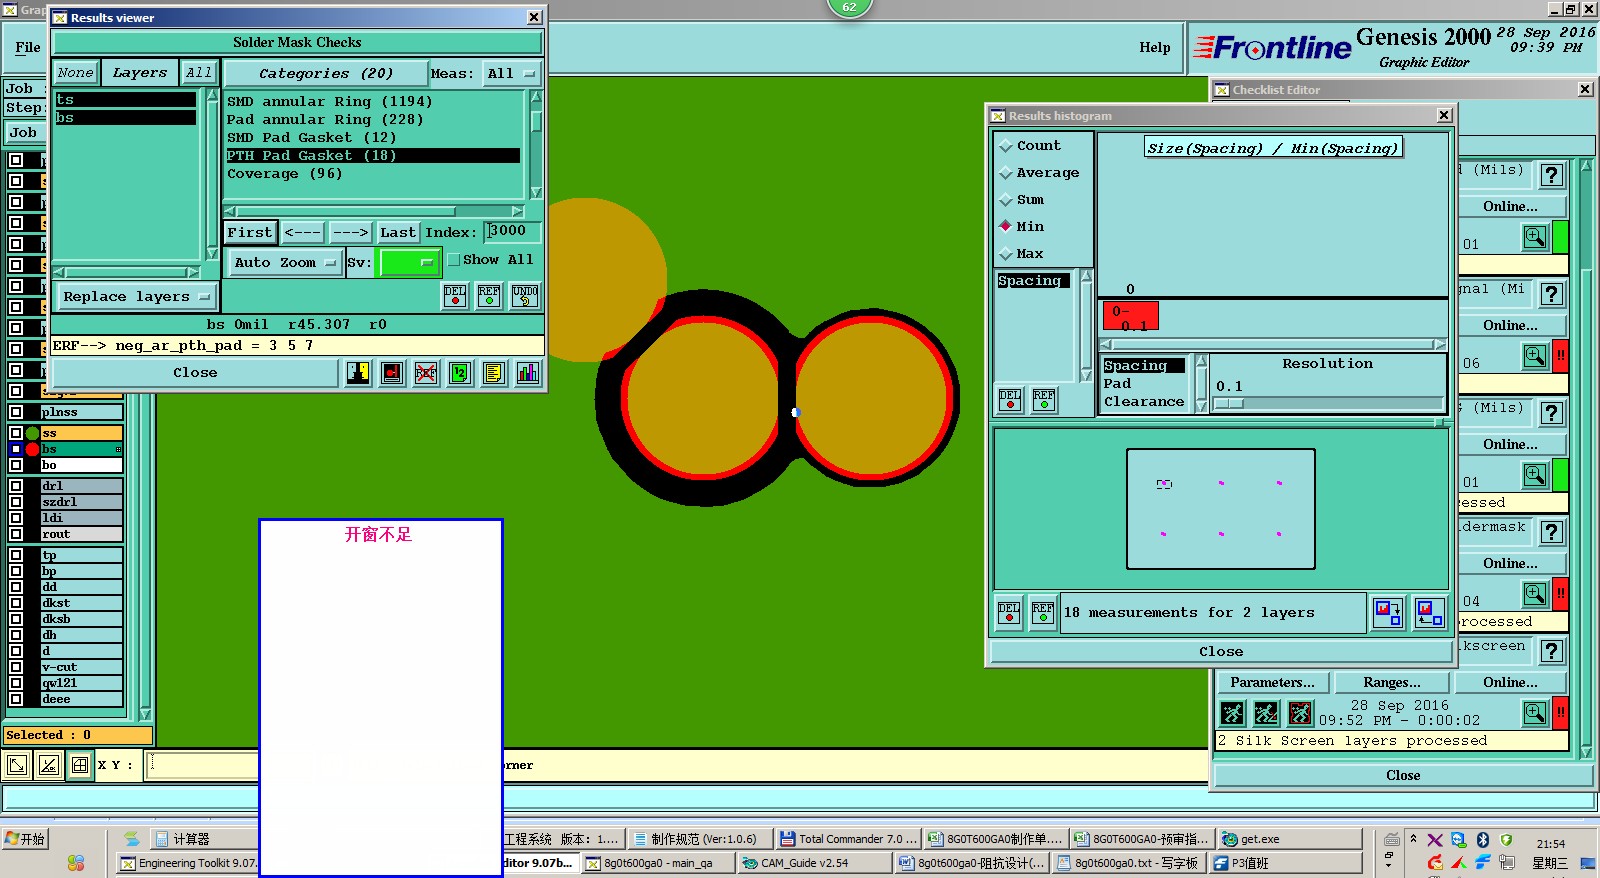Open the yellow notes report icon
1600x878 pixels.
click(x=494, y=373)
